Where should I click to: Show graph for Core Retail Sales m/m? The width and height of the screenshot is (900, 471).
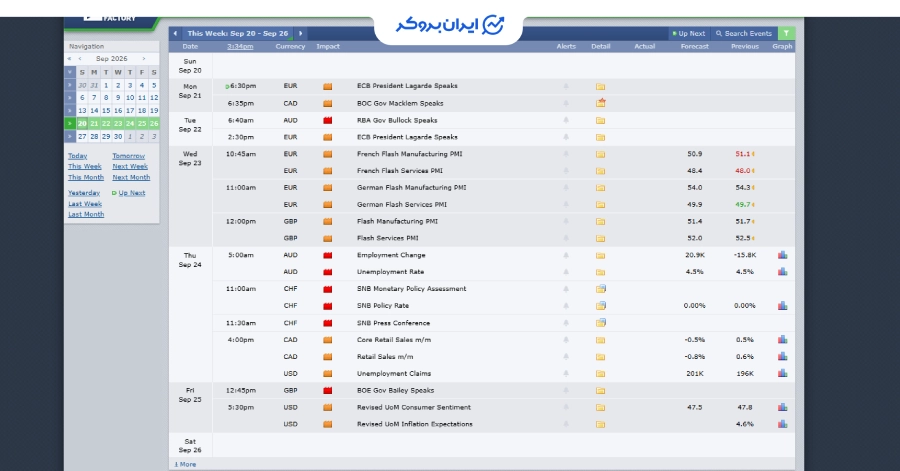(782, 340)
